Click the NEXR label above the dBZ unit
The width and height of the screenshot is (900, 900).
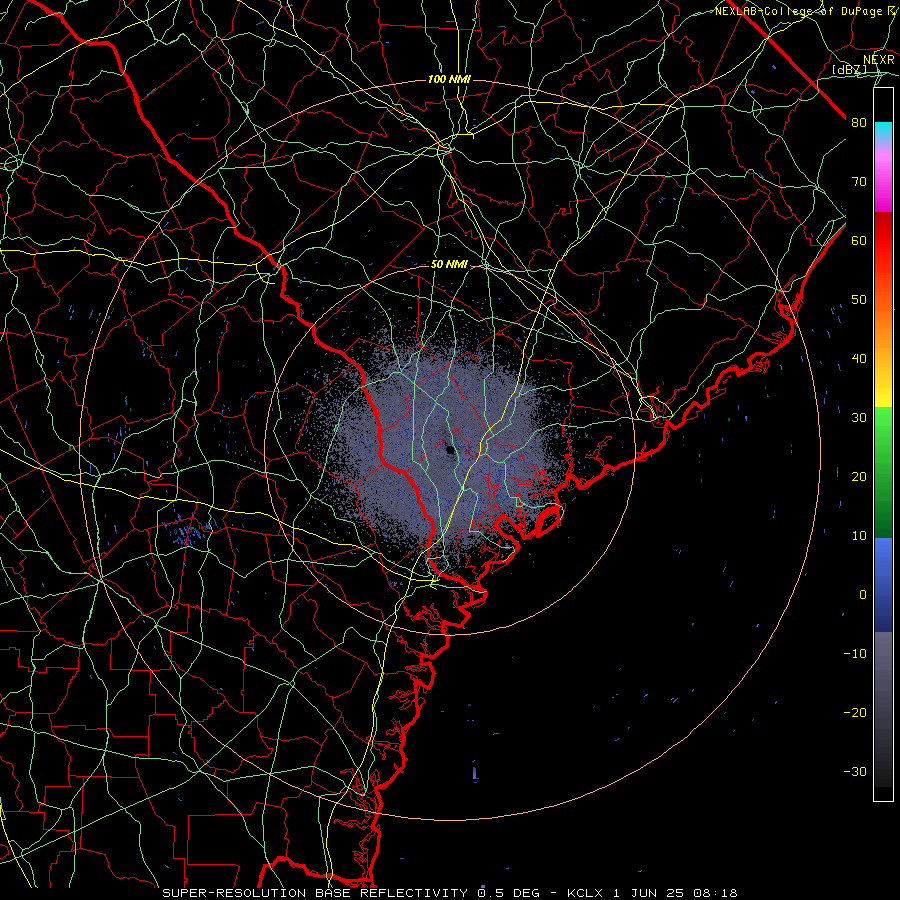tap(879, 60)
